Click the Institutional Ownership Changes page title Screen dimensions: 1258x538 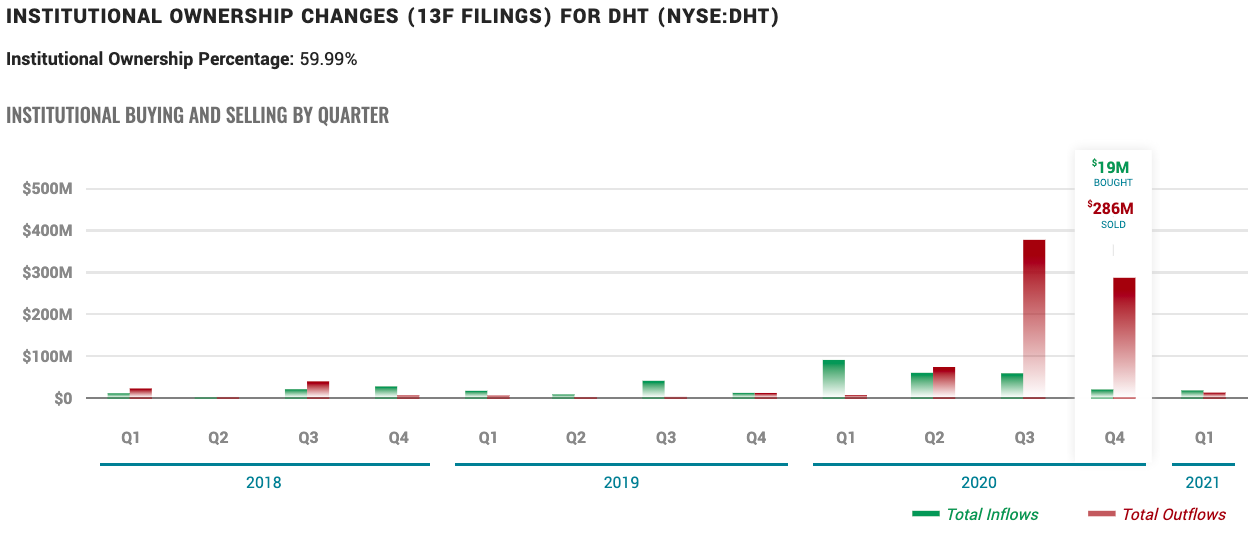394,17
